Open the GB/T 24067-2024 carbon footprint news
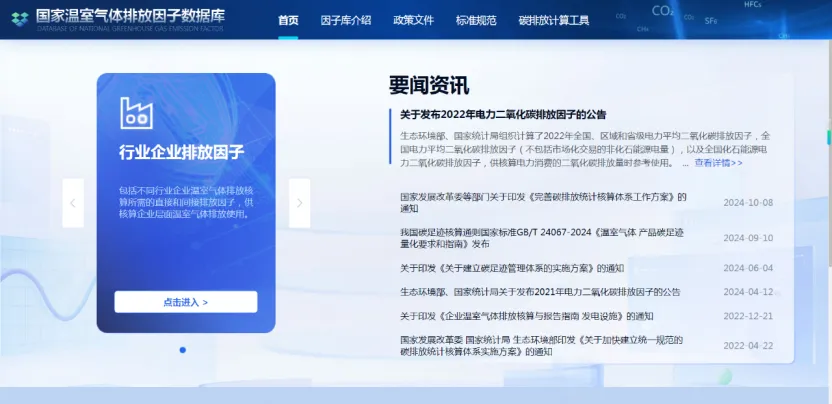This screenshot has height=404, width=832. [543, 237]
